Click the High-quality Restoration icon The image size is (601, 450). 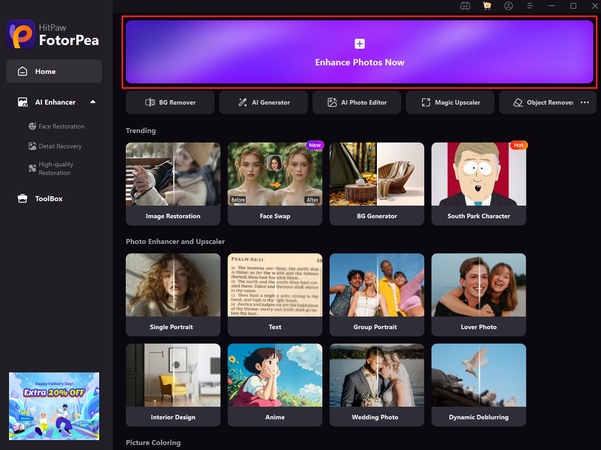click(x=32, y=168)
